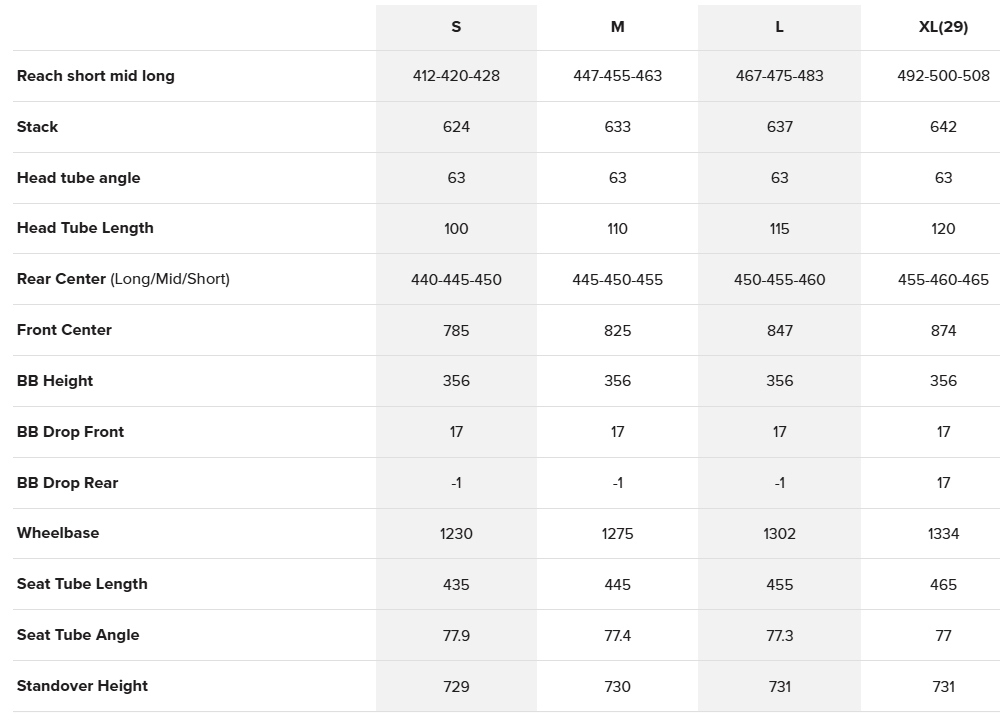Click the BB Drop Rear label

pos(67,483)
